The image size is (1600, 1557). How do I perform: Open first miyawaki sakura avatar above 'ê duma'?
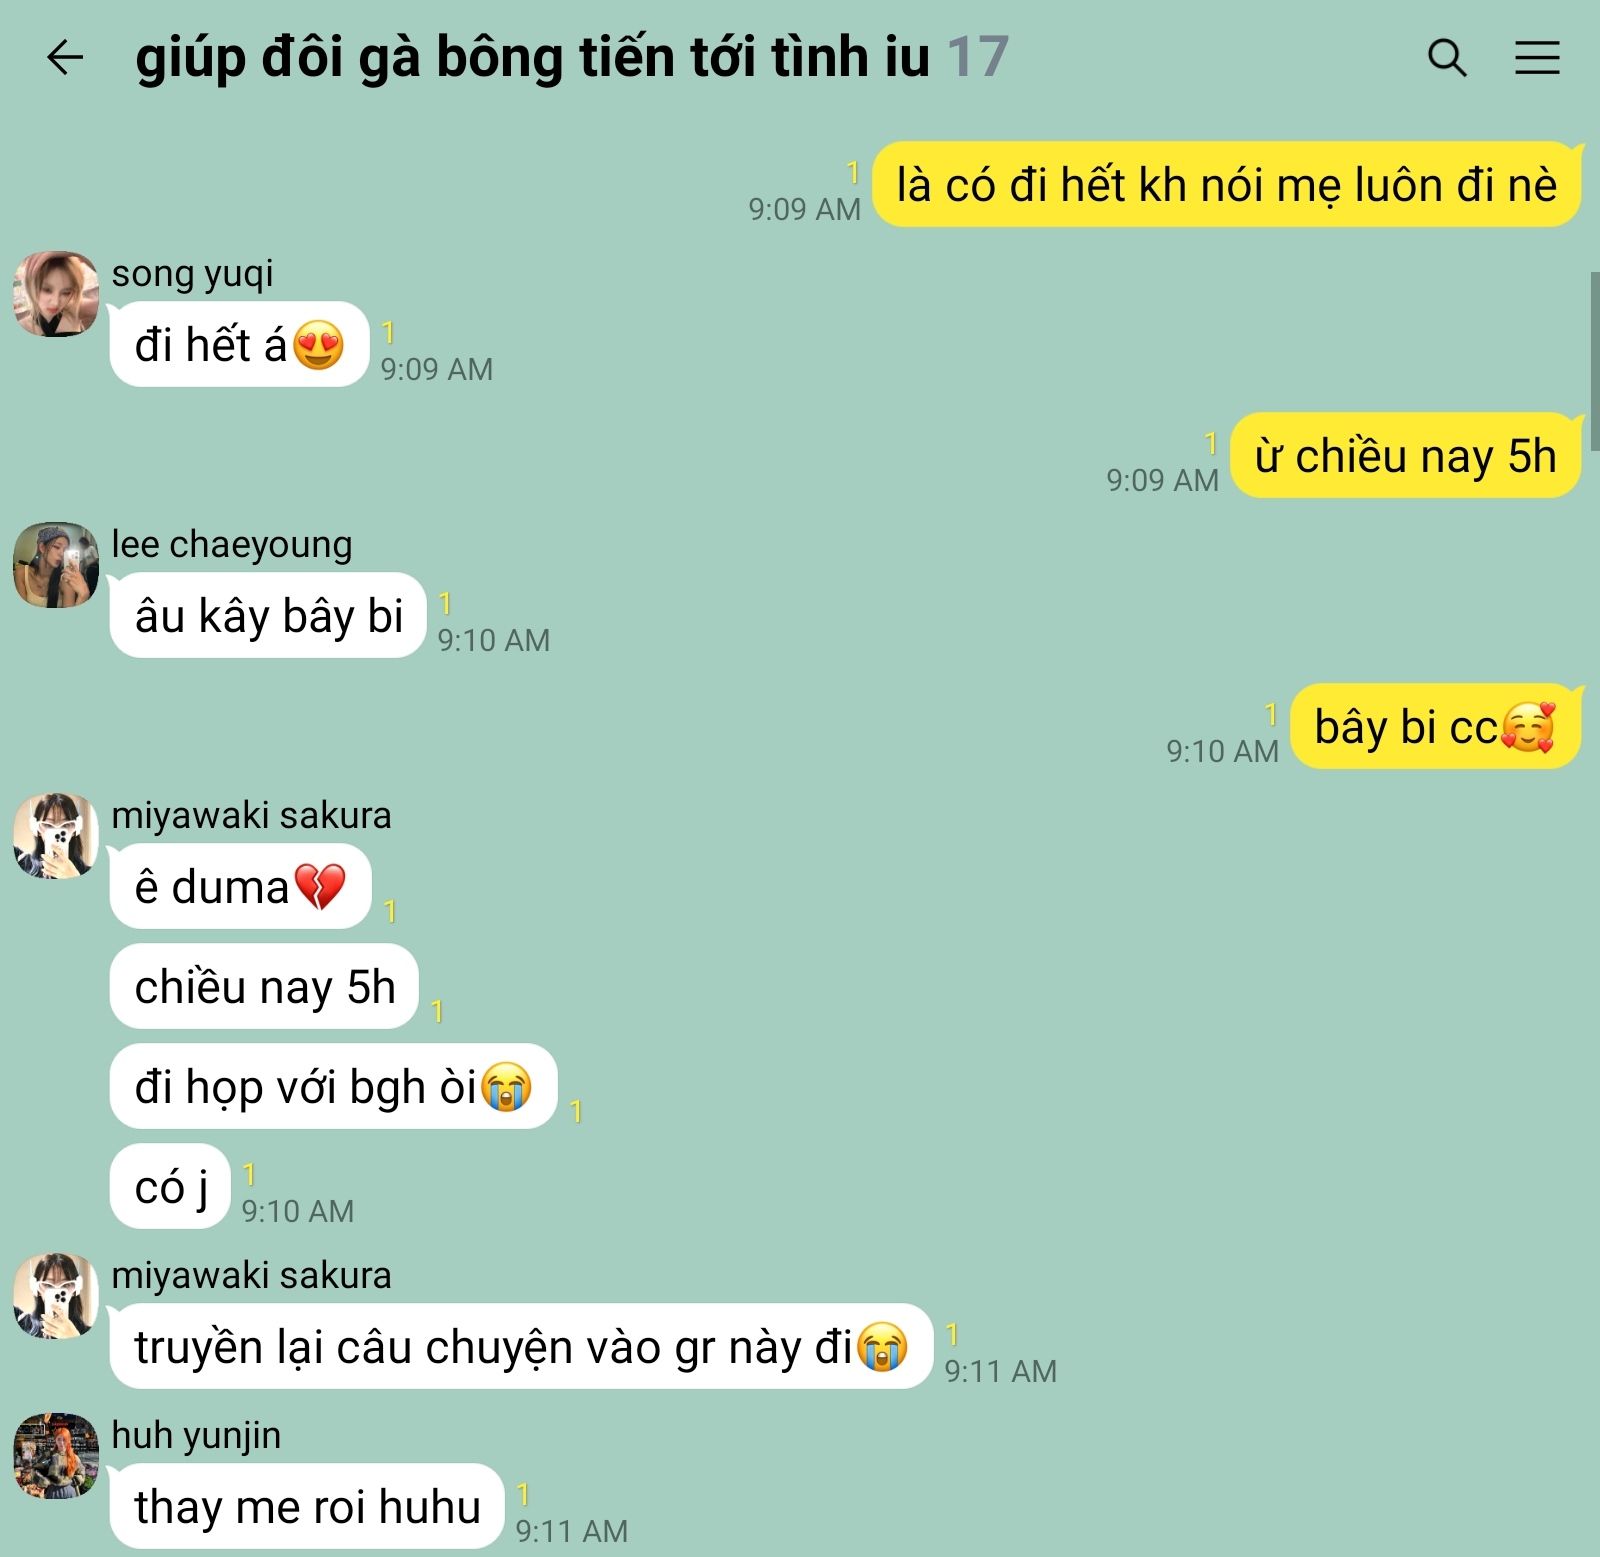click(56, 836)
